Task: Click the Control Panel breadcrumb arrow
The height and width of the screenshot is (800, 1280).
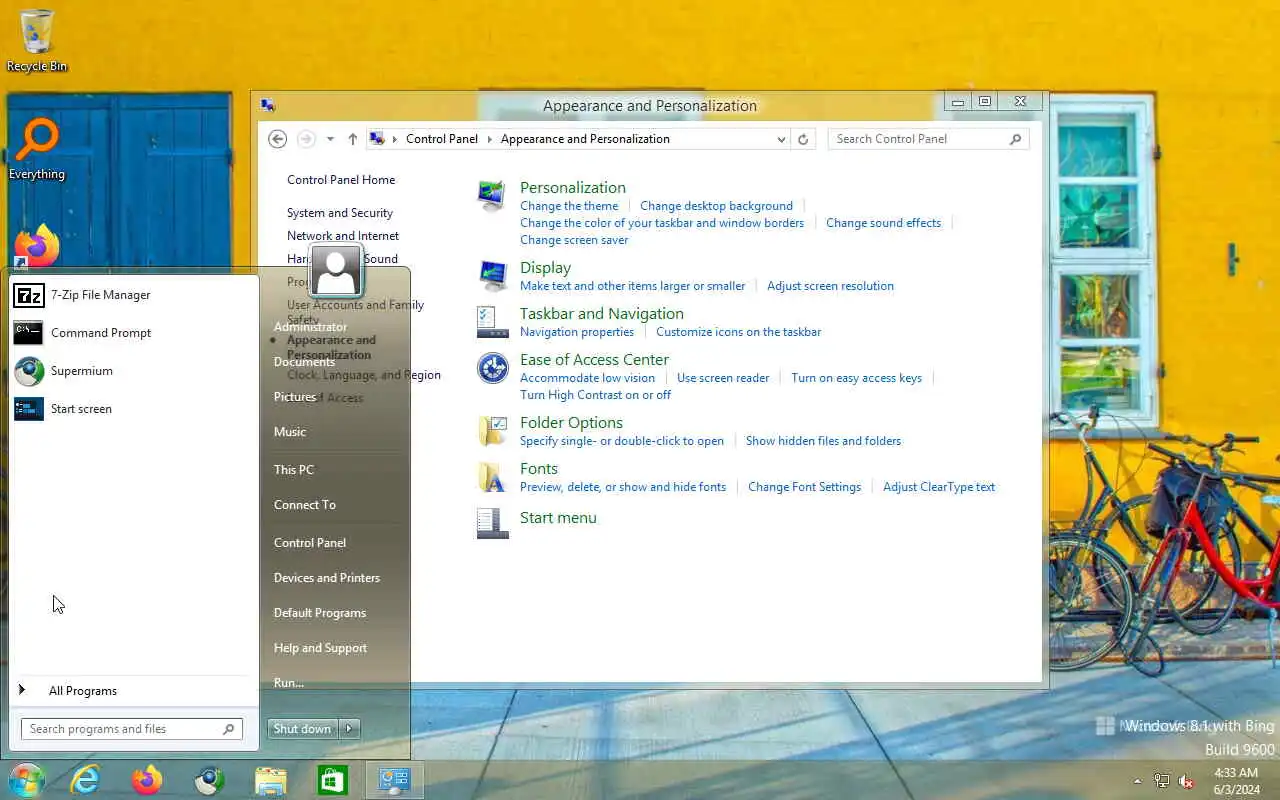Action: [490, 139]
